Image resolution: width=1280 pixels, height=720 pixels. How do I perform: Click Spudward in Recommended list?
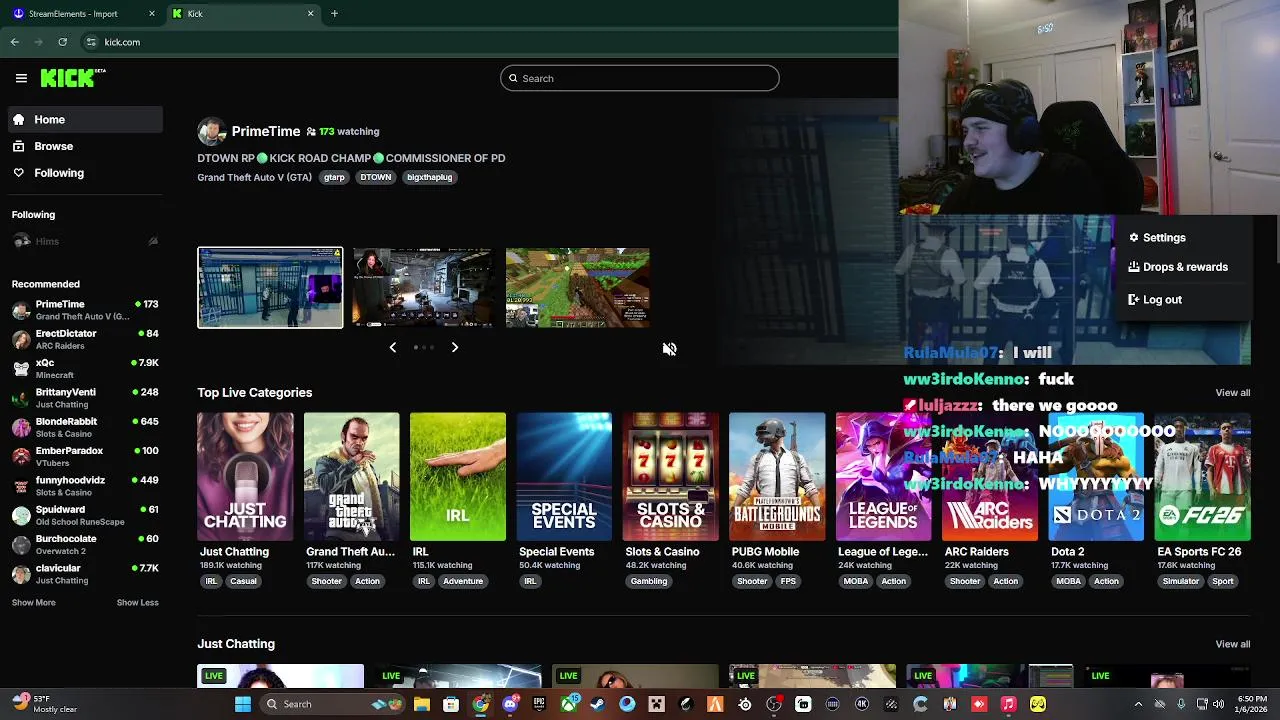coord(85,515)
